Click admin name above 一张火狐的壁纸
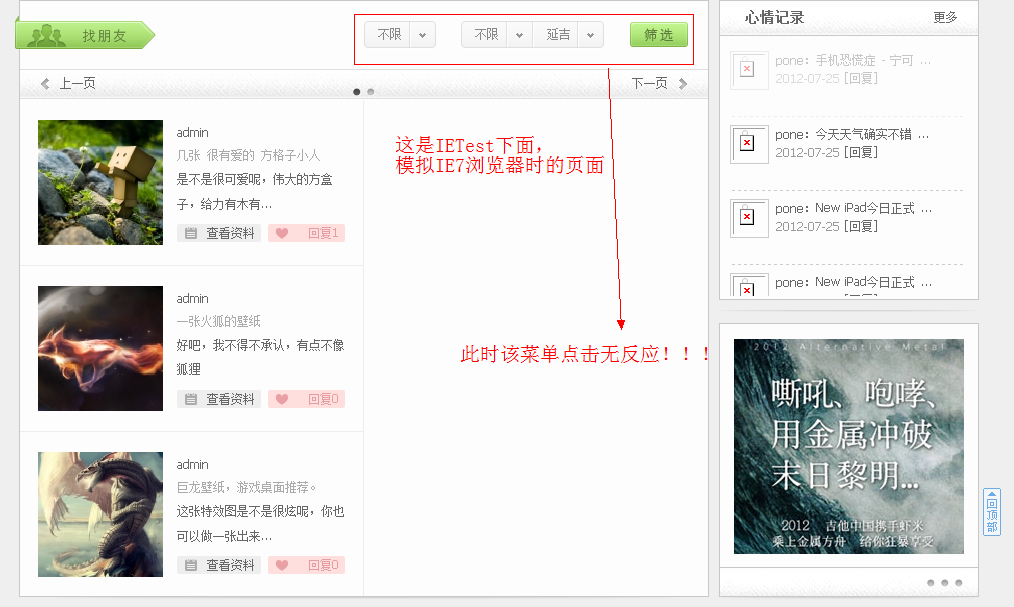 [193, 299]
